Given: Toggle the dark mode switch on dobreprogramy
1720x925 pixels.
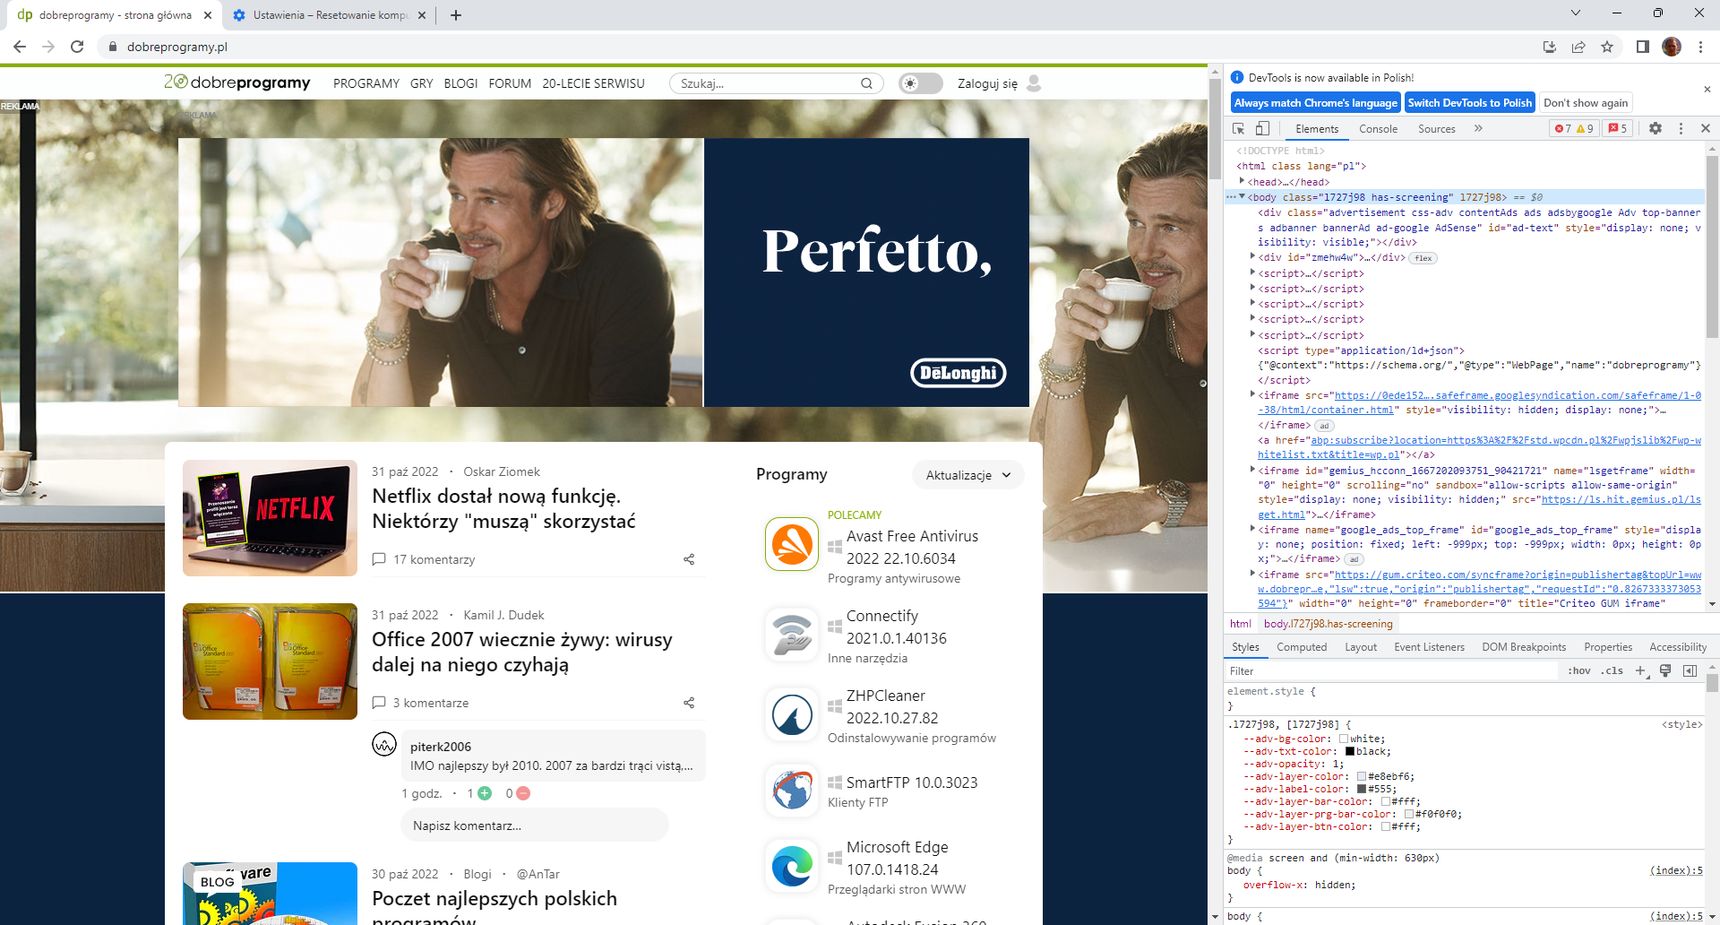Looking at the screenshot, I should coord(920,83).
